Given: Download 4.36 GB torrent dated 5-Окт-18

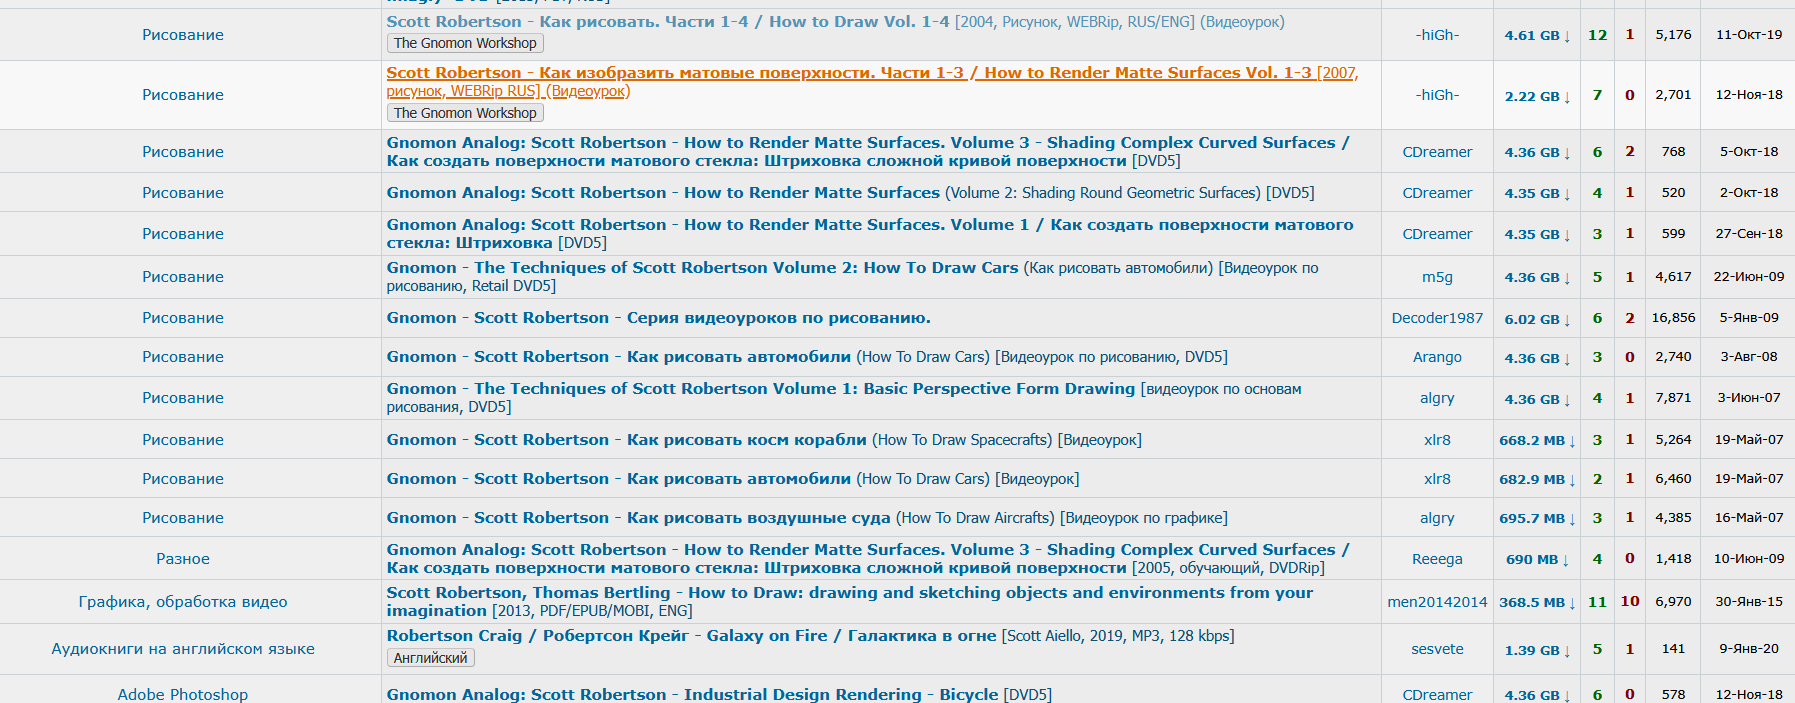Looking at the screenshot, I should pos(1537,152).
